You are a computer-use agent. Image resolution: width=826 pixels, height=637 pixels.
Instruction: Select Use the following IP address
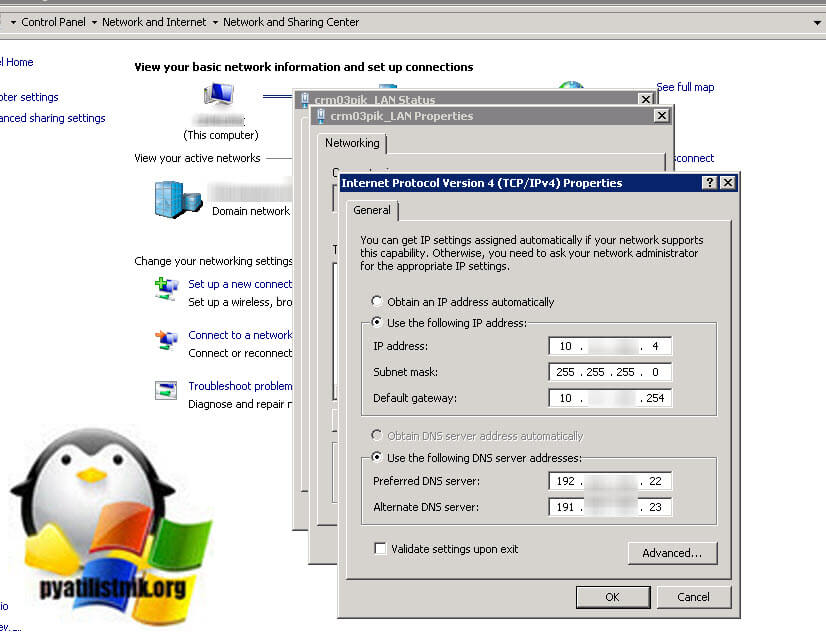click(377, 323)
